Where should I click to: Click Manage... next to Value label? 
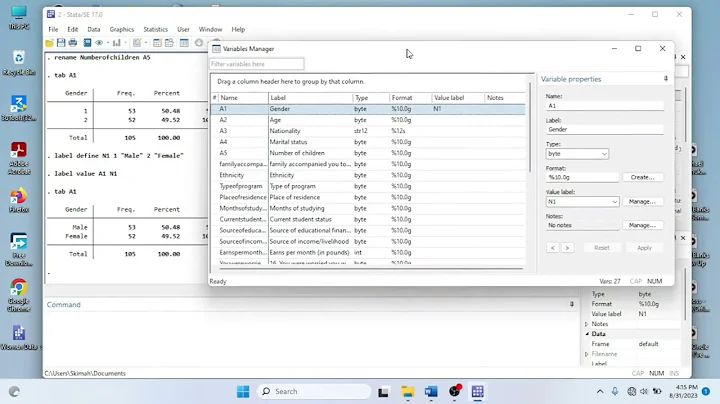tap(642, 202)
